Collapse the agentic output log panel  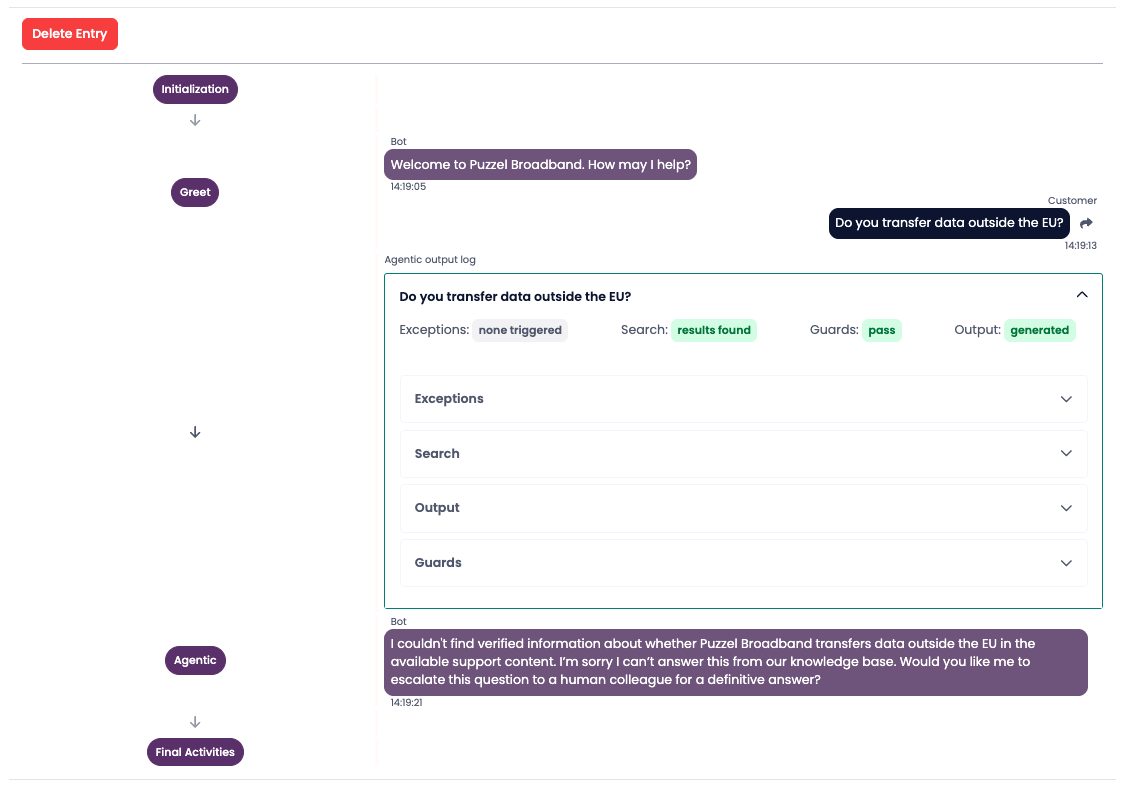coord(1081,295)
